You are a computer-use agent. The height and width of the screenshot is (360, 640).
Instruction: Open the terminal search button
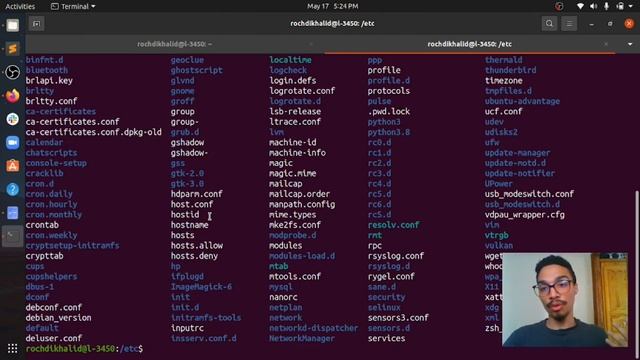pyautogui.click(x=549, y=24)
